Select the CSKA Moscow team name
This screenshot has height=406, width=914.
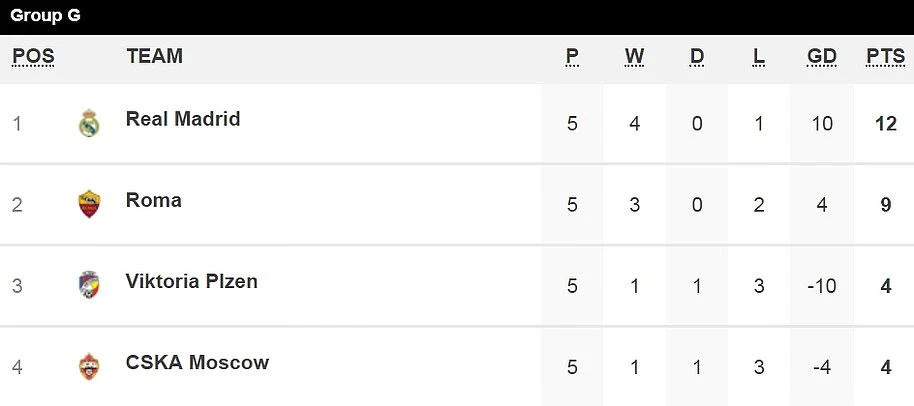click(197, 362)
